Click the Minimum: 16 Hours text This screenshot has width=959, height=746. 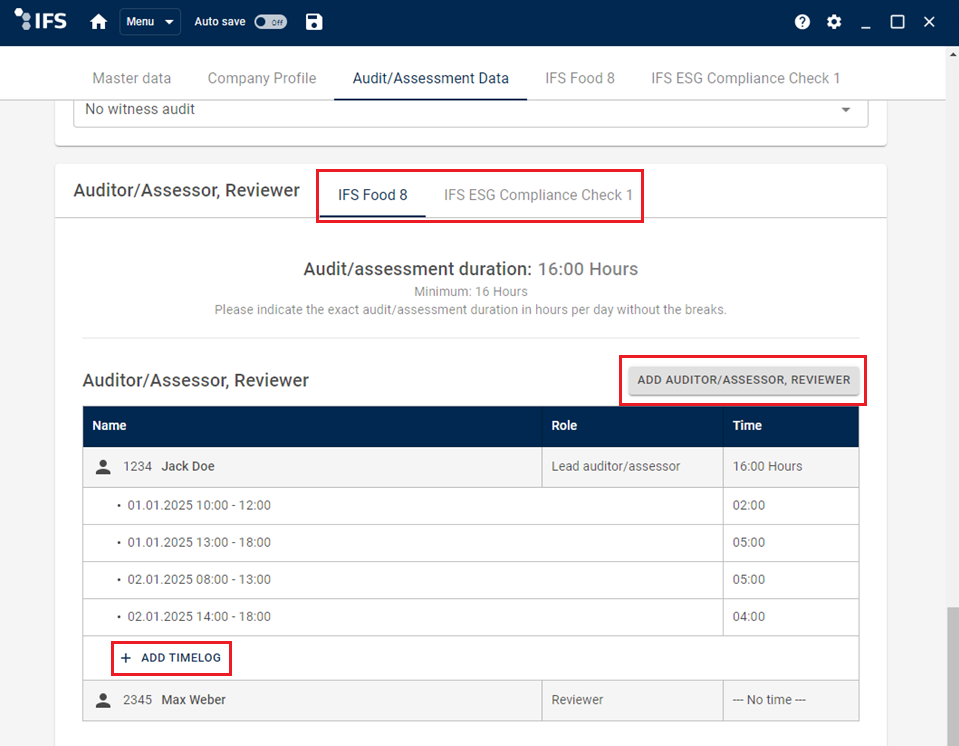(470, 292)
